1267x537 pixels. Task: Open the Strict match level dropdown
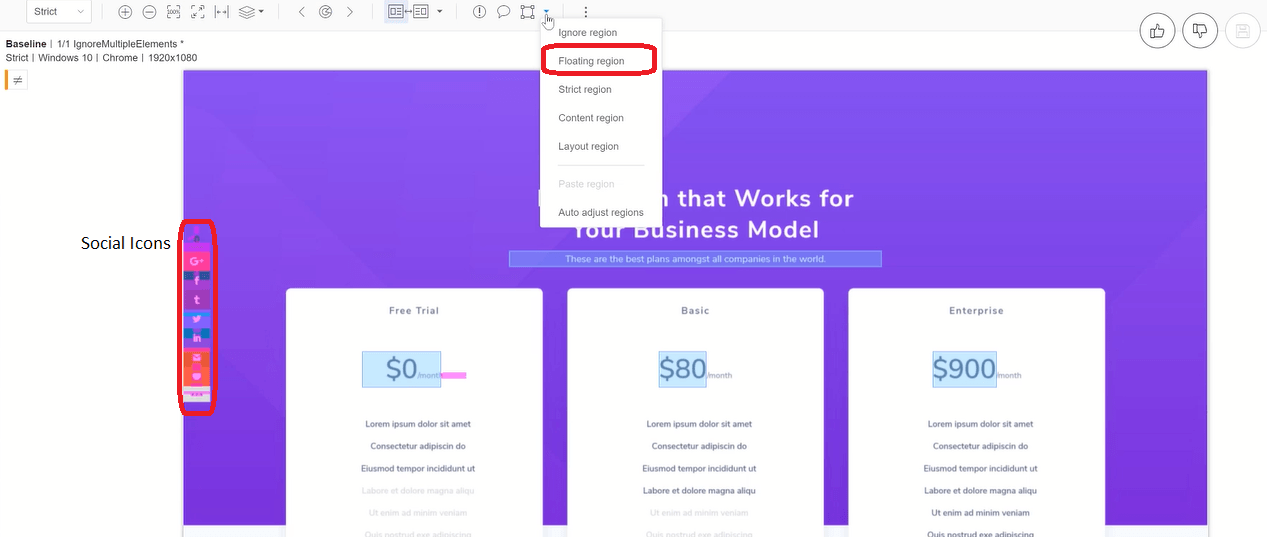coord(59,12)
